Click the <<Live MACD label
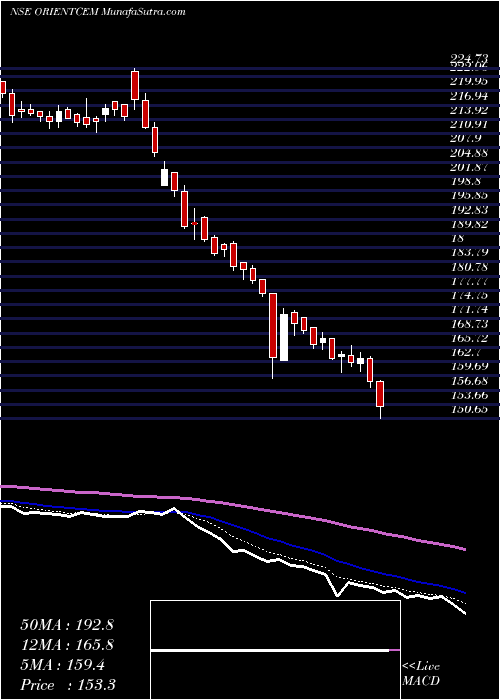 click(421, 674)
